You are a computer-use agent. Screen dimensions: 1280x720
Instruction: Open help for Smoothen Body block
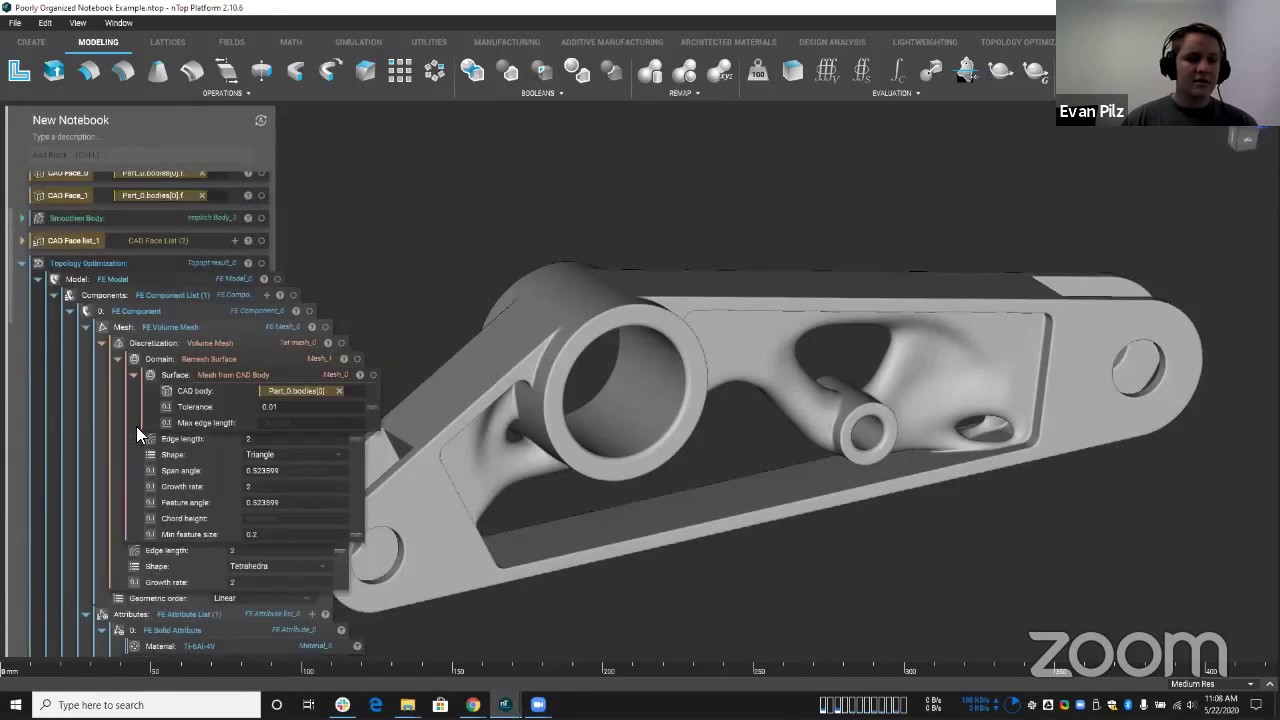(x=248, y=218)
